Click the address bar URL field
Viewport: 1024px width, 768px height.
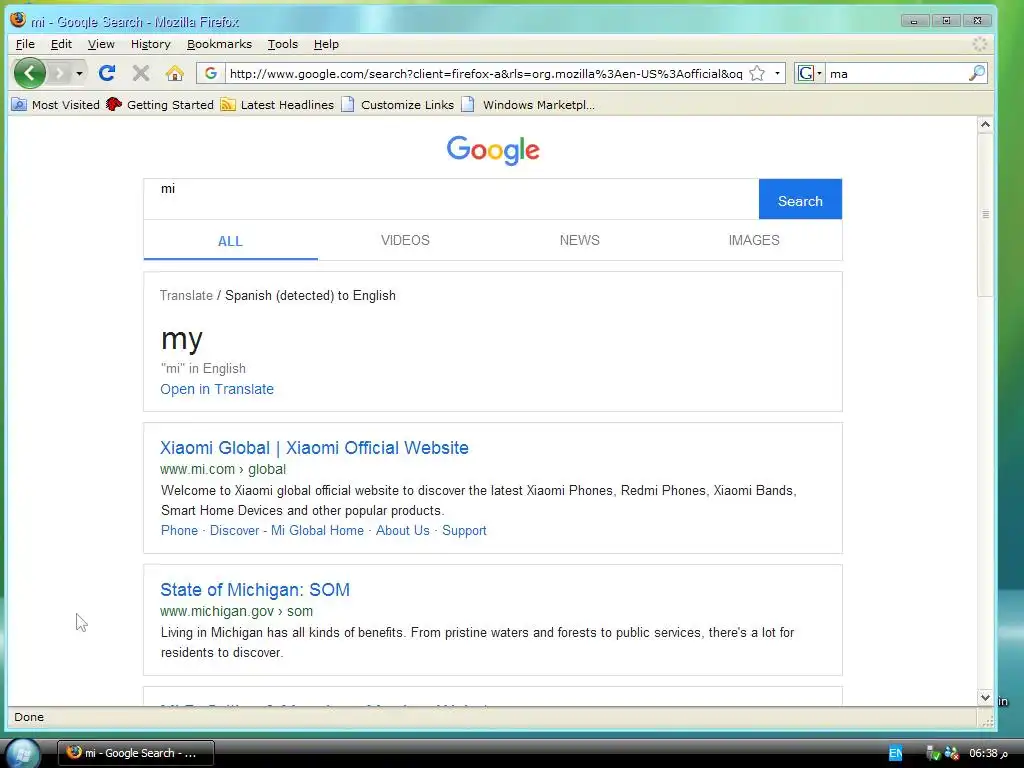click(486, 74)
